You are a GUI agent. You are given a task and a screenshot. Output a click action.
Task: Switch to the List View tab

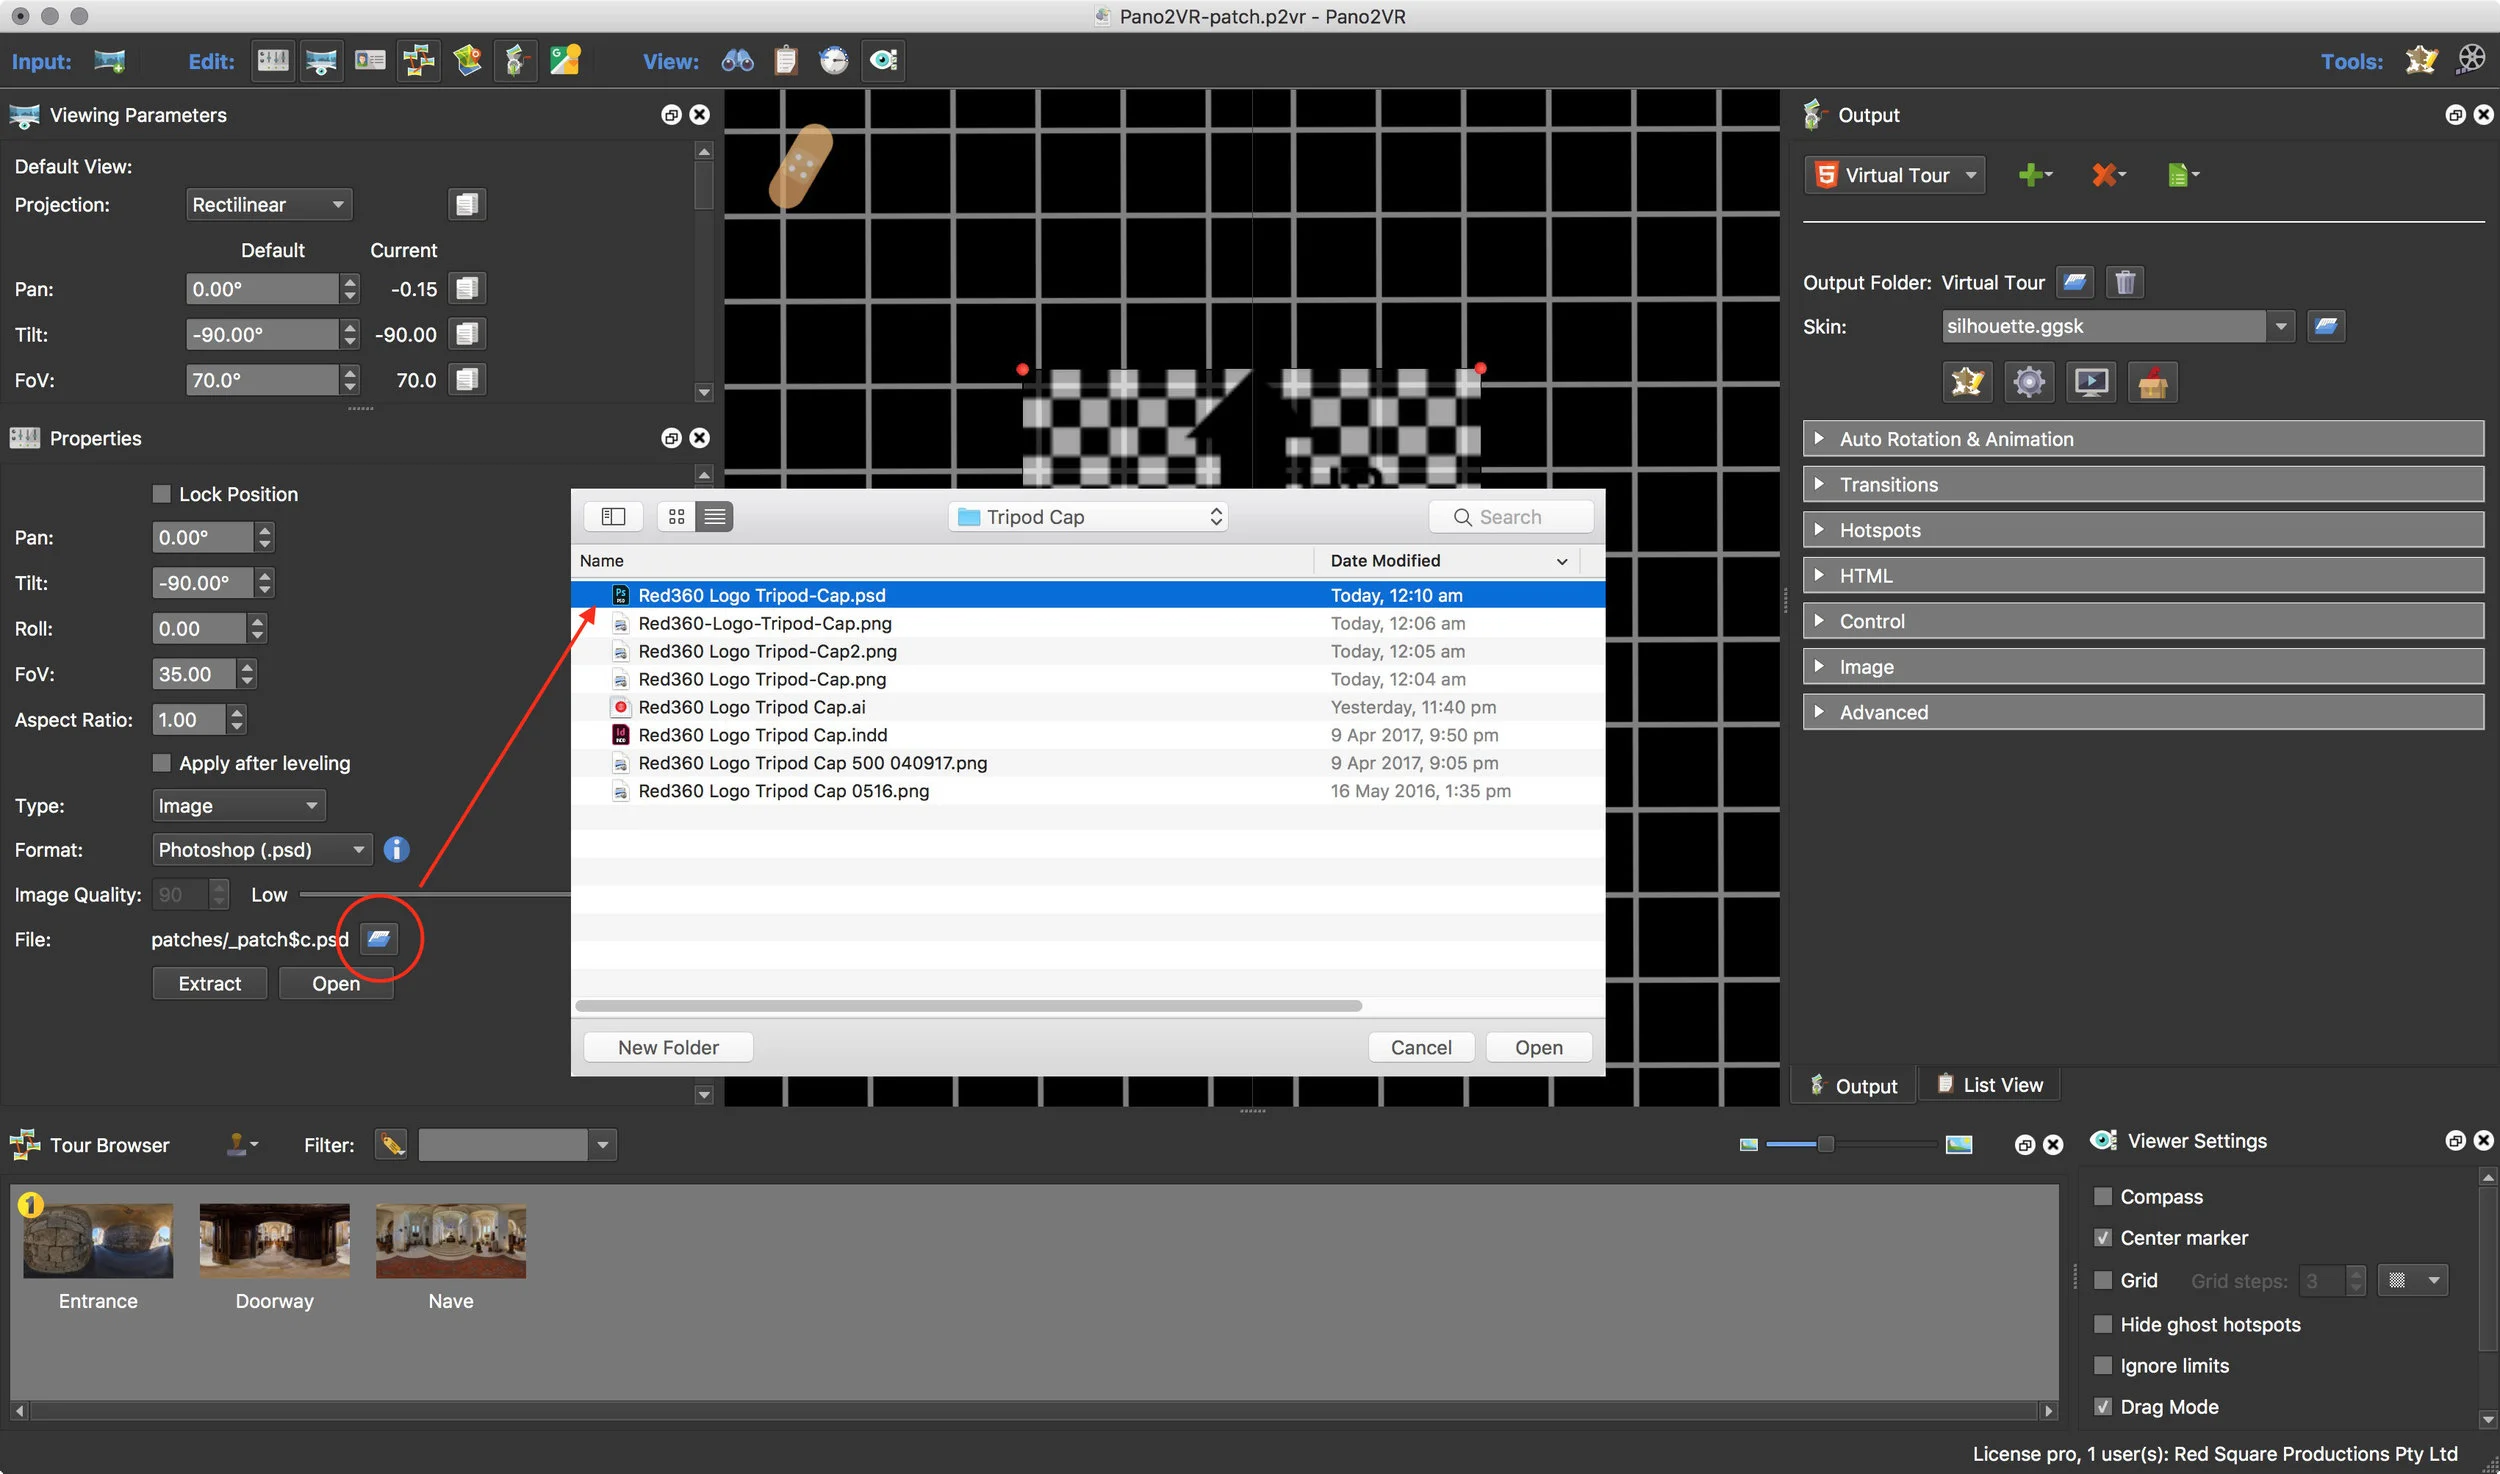[x=1989, y=1085]
